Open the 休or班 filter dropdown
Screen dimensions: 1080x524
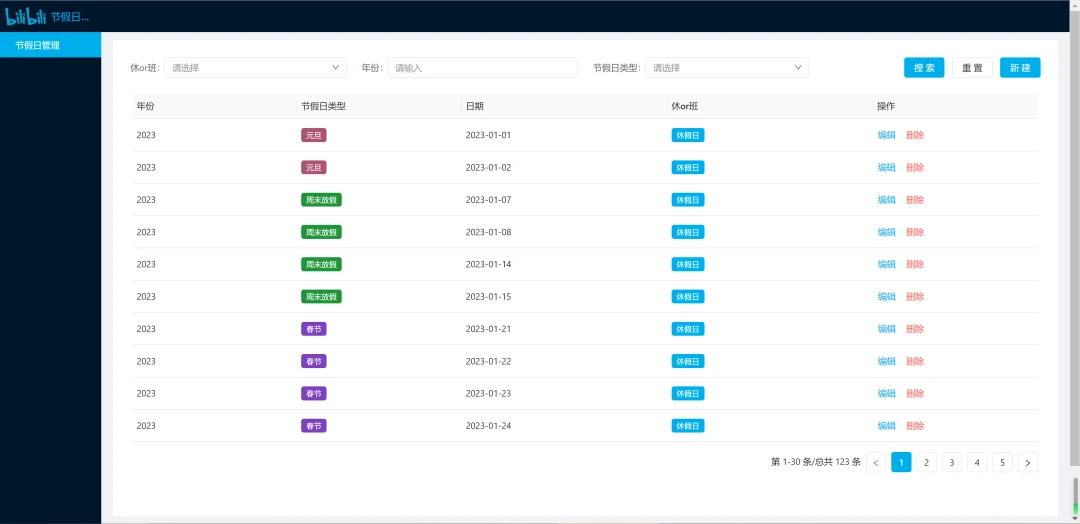click(256, 67)
